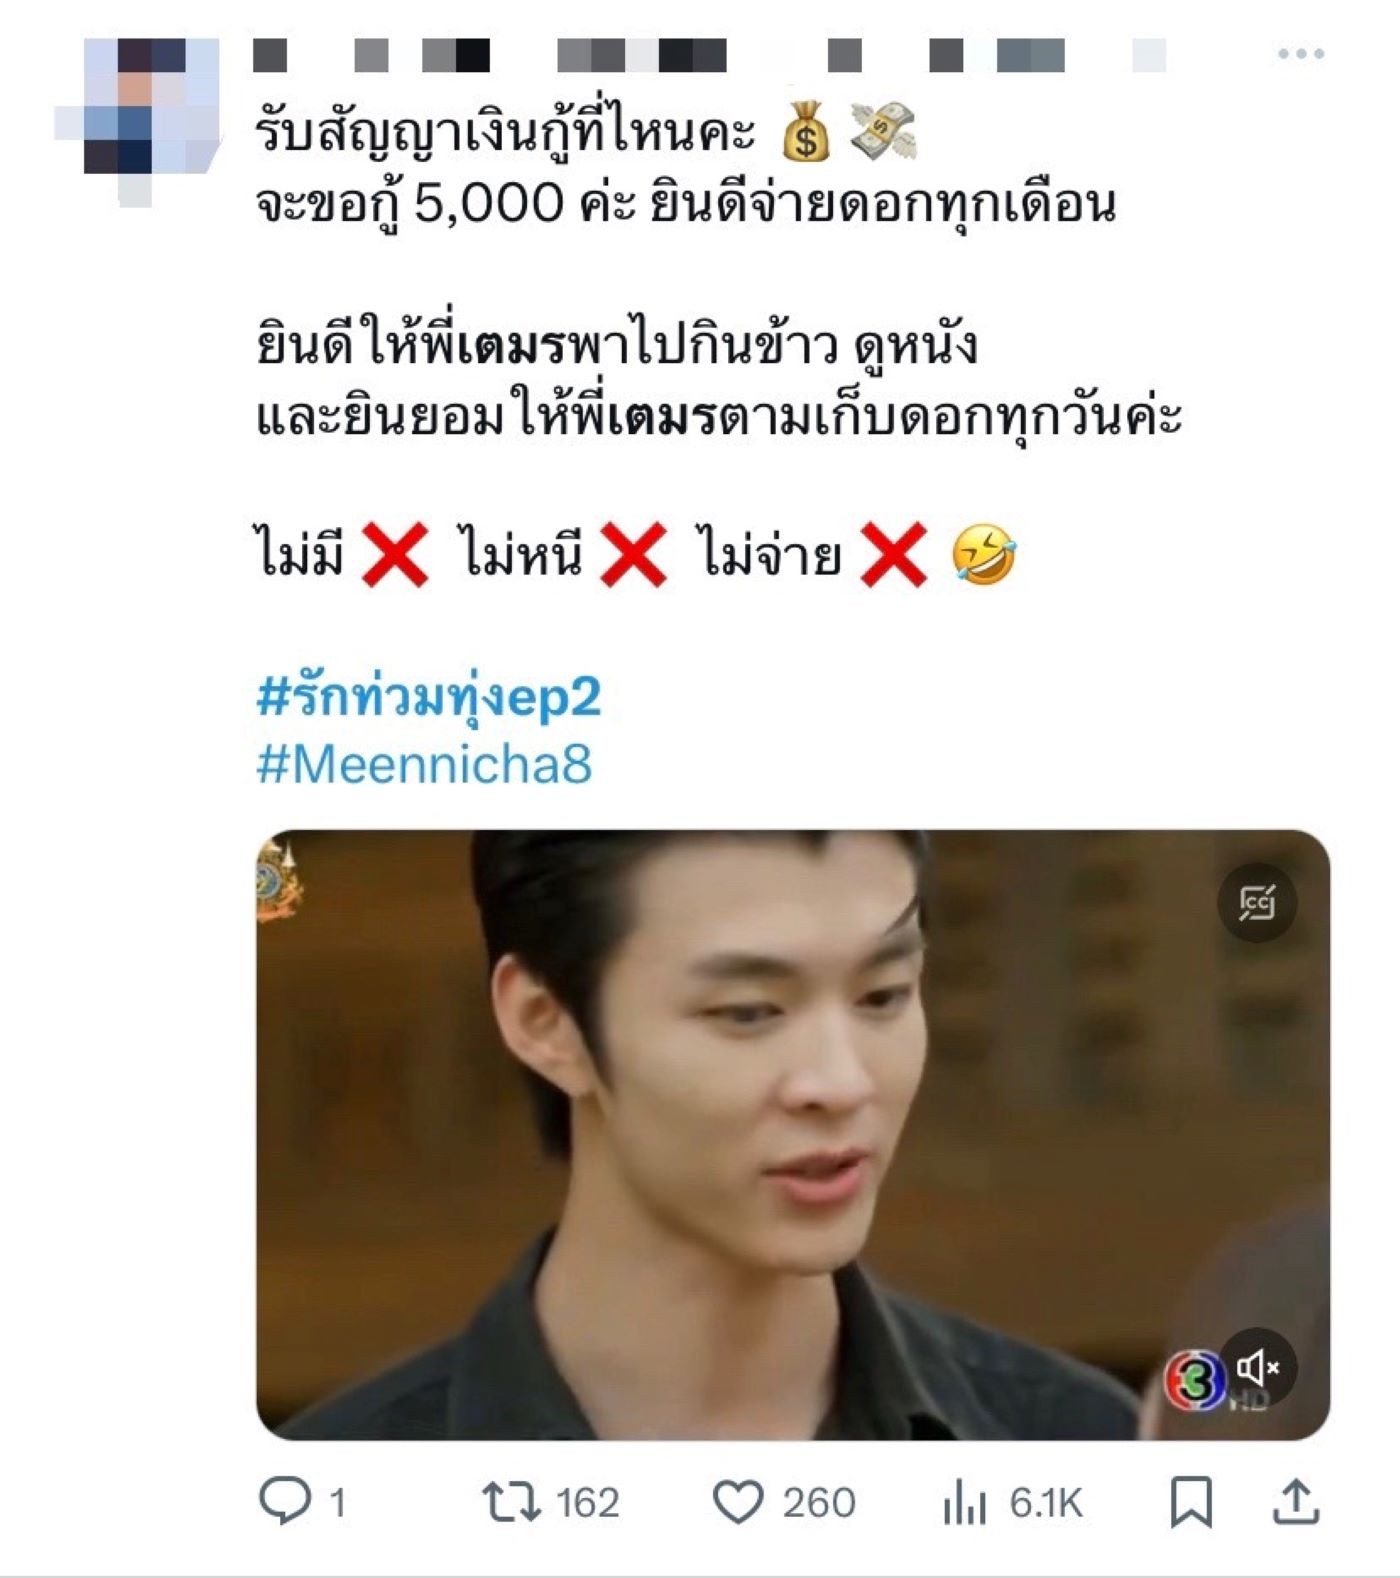This screenshot has width=1400, height=1578.
Task: Unmute the video with the speaker icon
Action: coord(1258,1367)
